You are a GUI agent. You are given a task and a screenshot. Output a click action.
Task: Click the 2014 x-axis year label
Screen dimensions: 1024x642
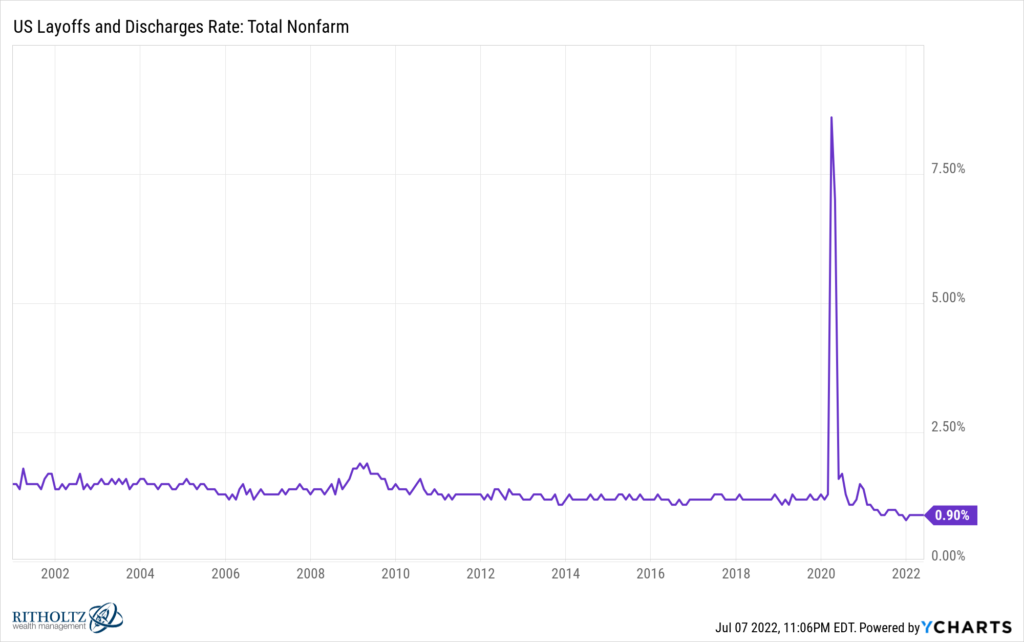(x=565, y=573)
